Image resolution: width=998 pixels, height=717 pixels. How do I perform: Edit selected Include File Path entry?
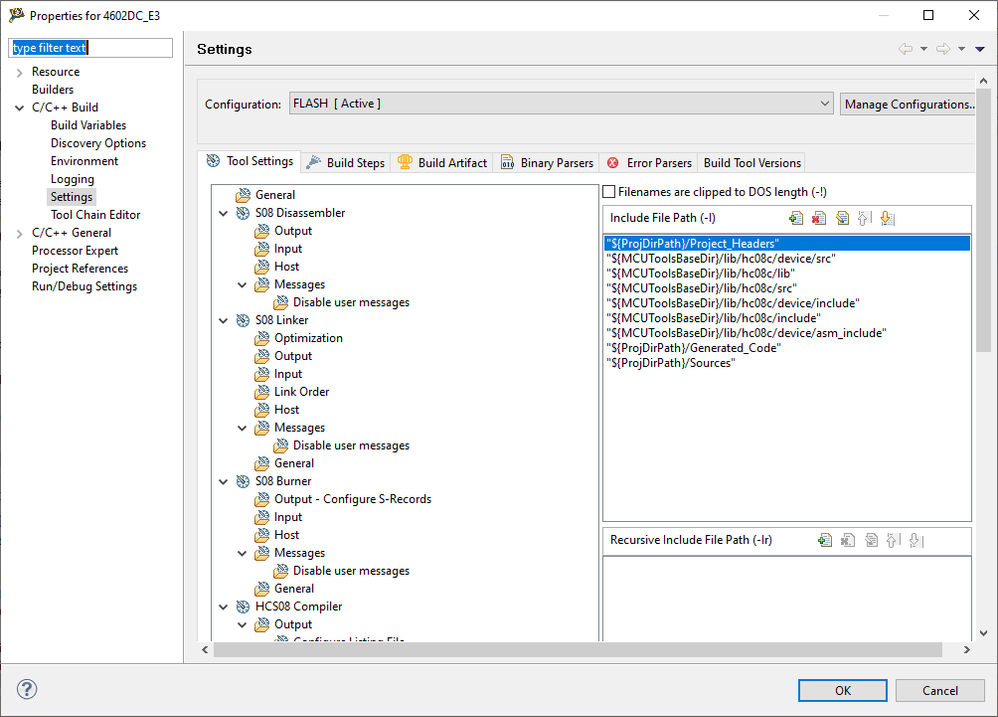(x=842, y=218)
